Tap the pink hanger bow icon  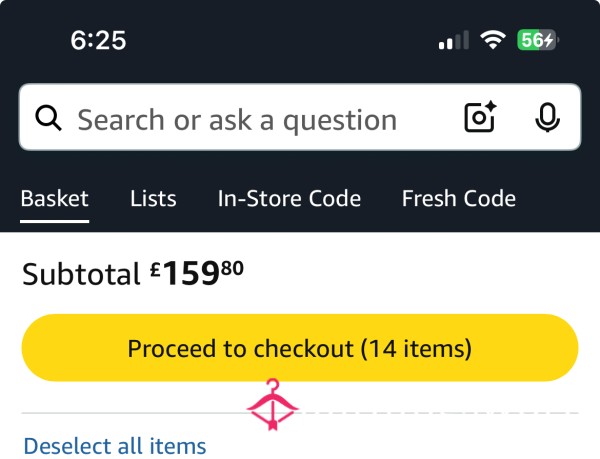tap(272, 405)
